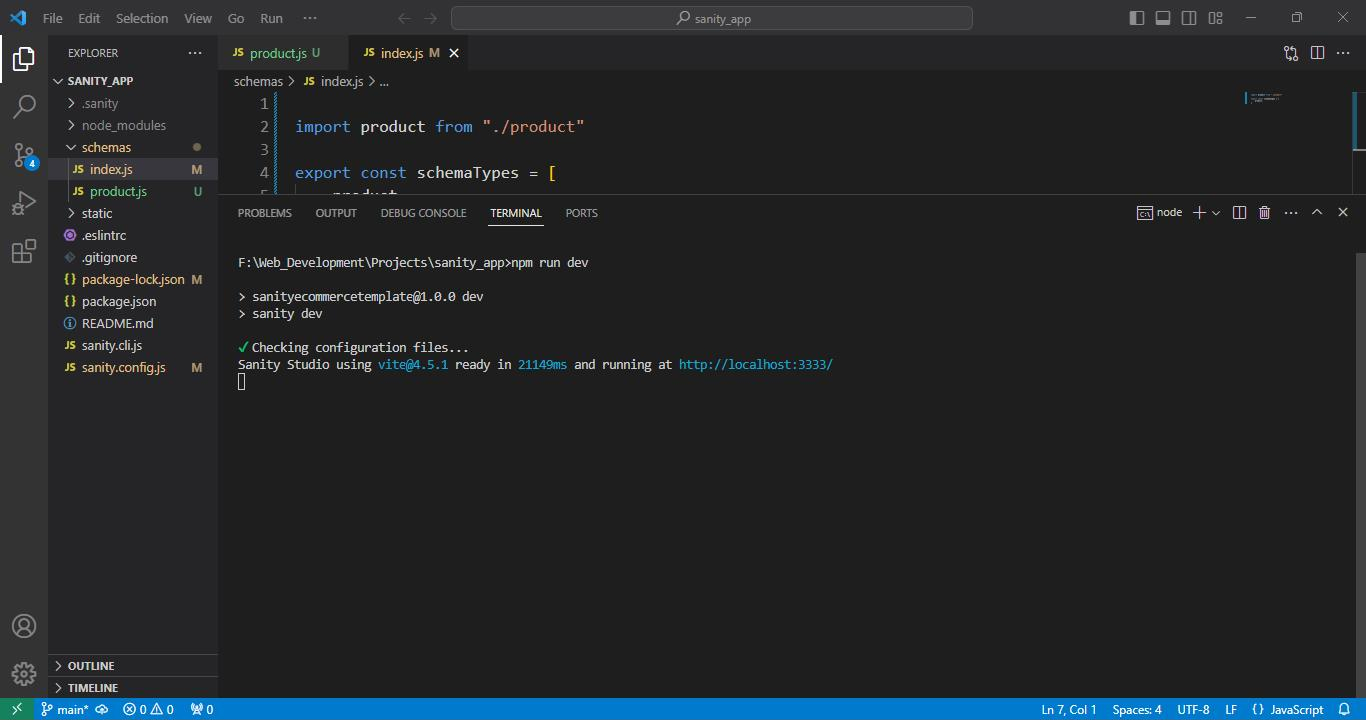Expand the static folder
This screenshot has width=1366, height=720.
(133, 213)
